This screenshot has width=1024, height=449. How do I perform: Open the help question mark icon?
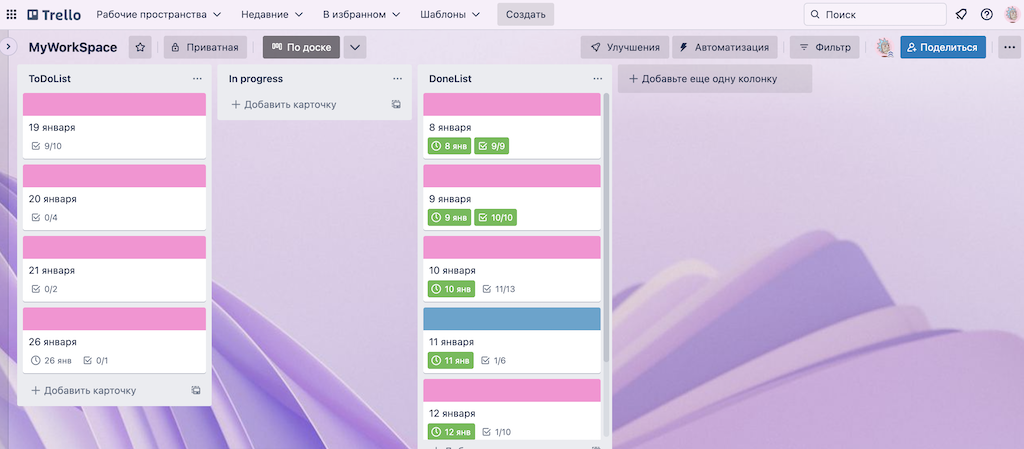point(986,14)
